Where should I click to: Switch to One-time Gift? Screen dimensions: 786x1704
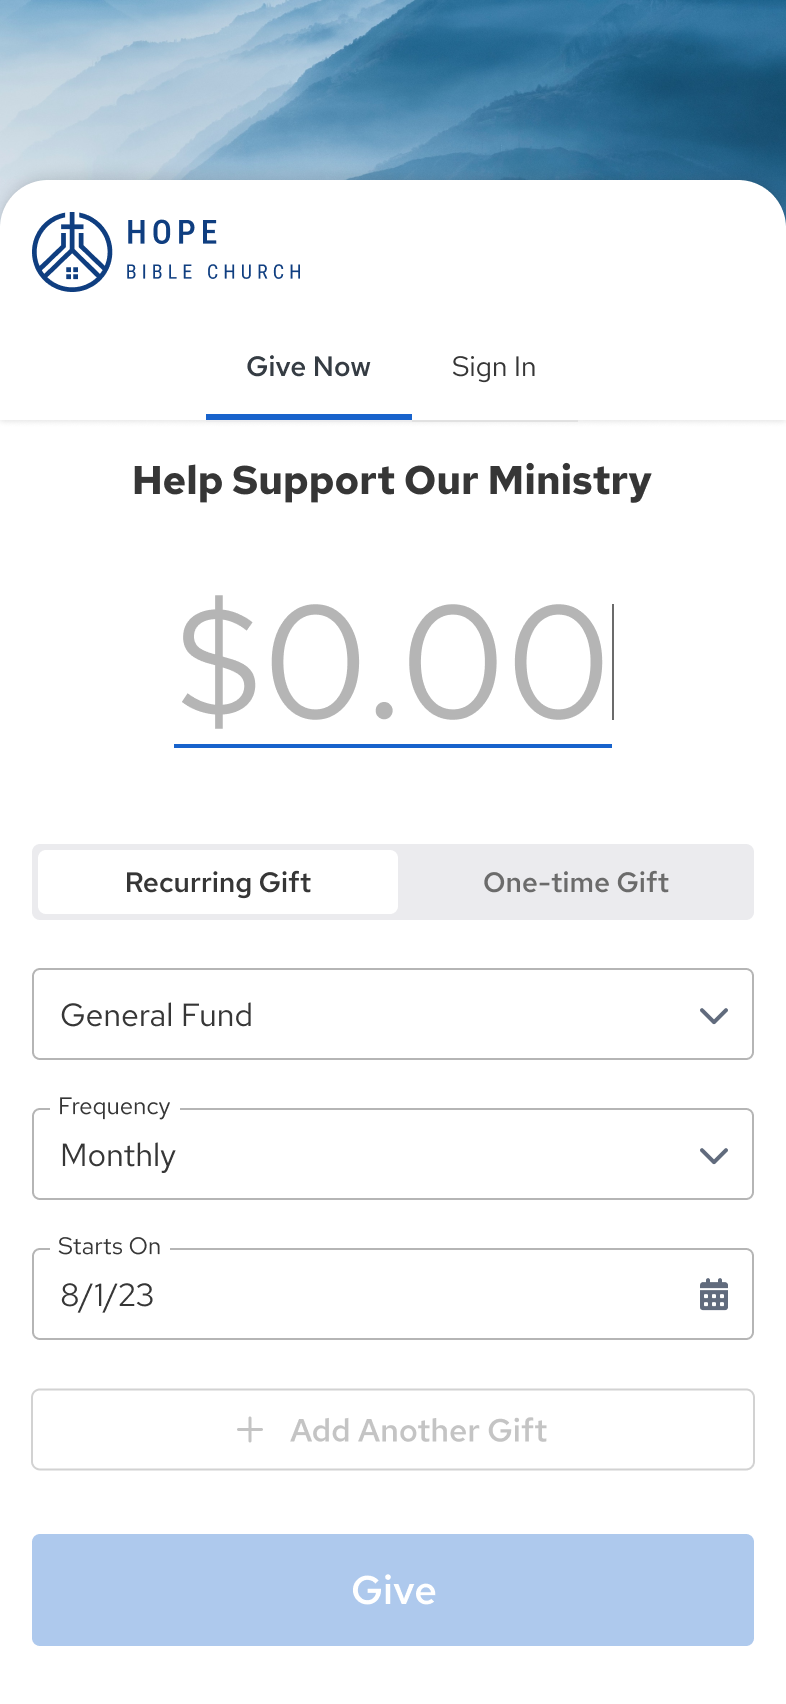(x=576, y=882)
